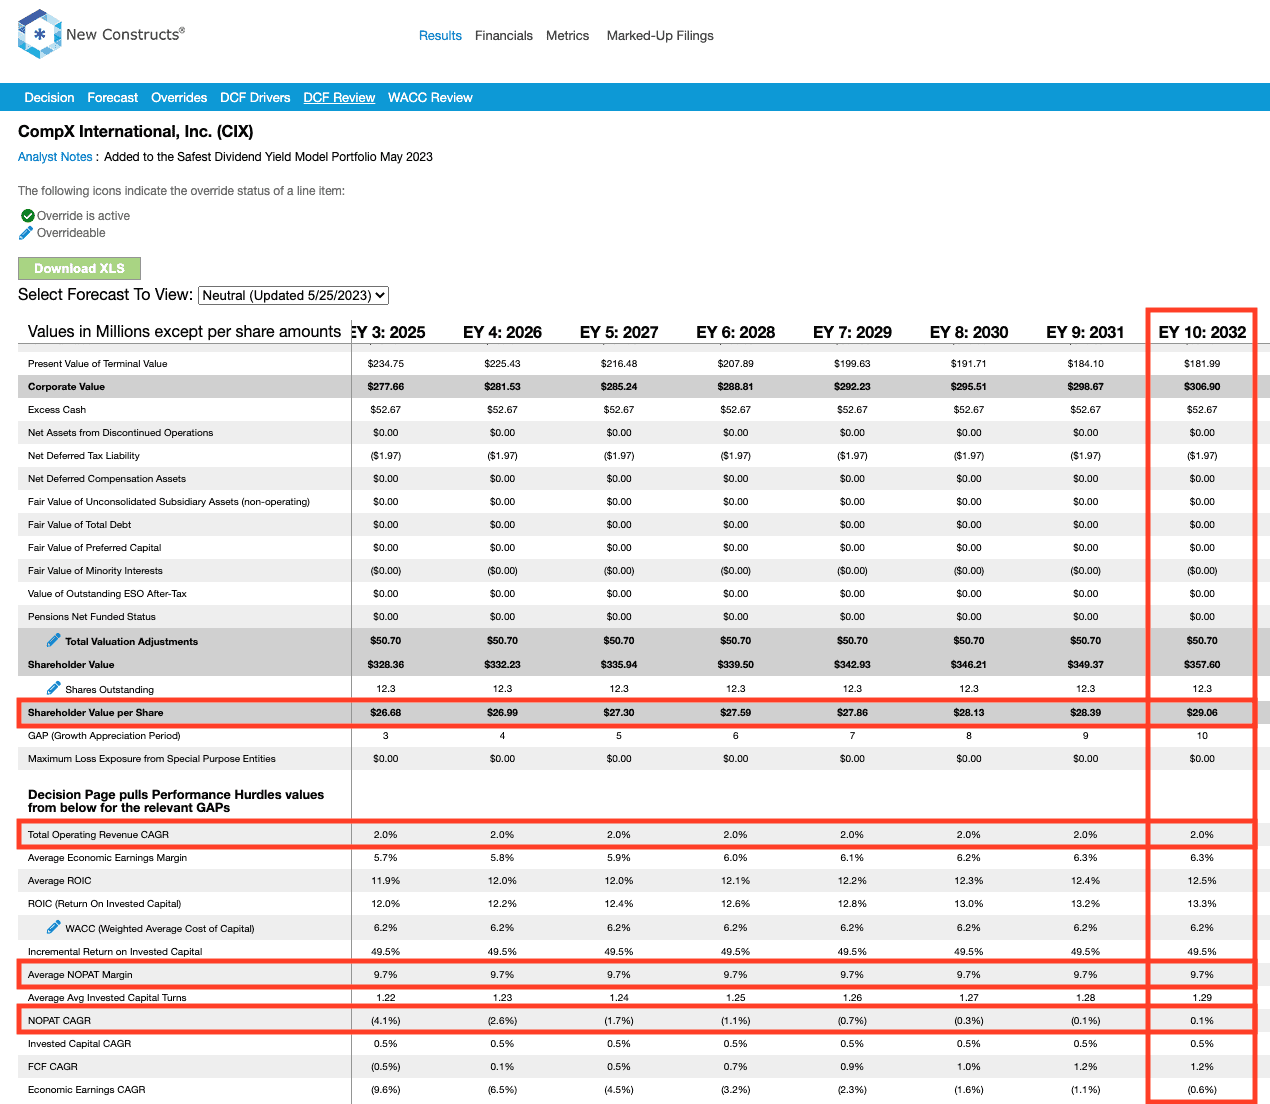The height and width of the screenshot is (1104, 1270).
Task: Click the pencil icon beside Shares Outstanding
Action: [x=54, y=688]
